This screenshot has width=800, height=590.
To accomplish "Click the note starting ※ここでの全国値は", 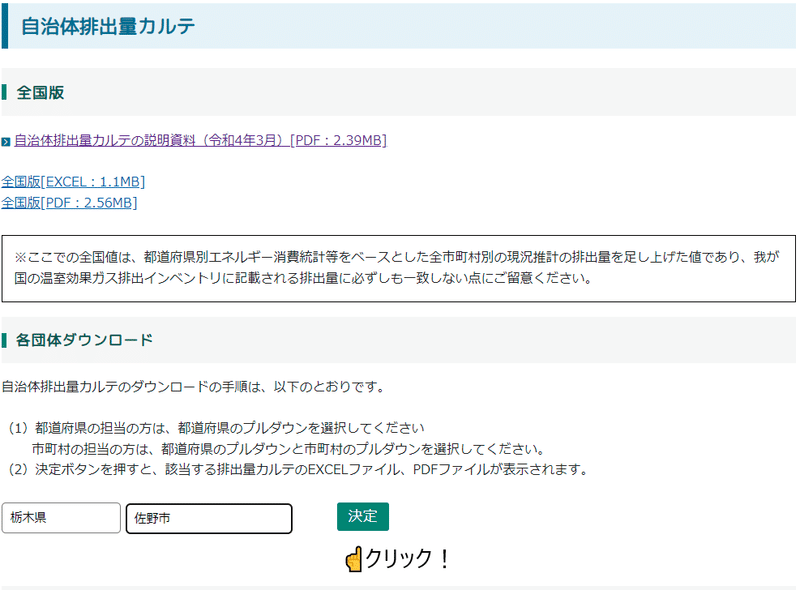I will (x=398, y=268).
